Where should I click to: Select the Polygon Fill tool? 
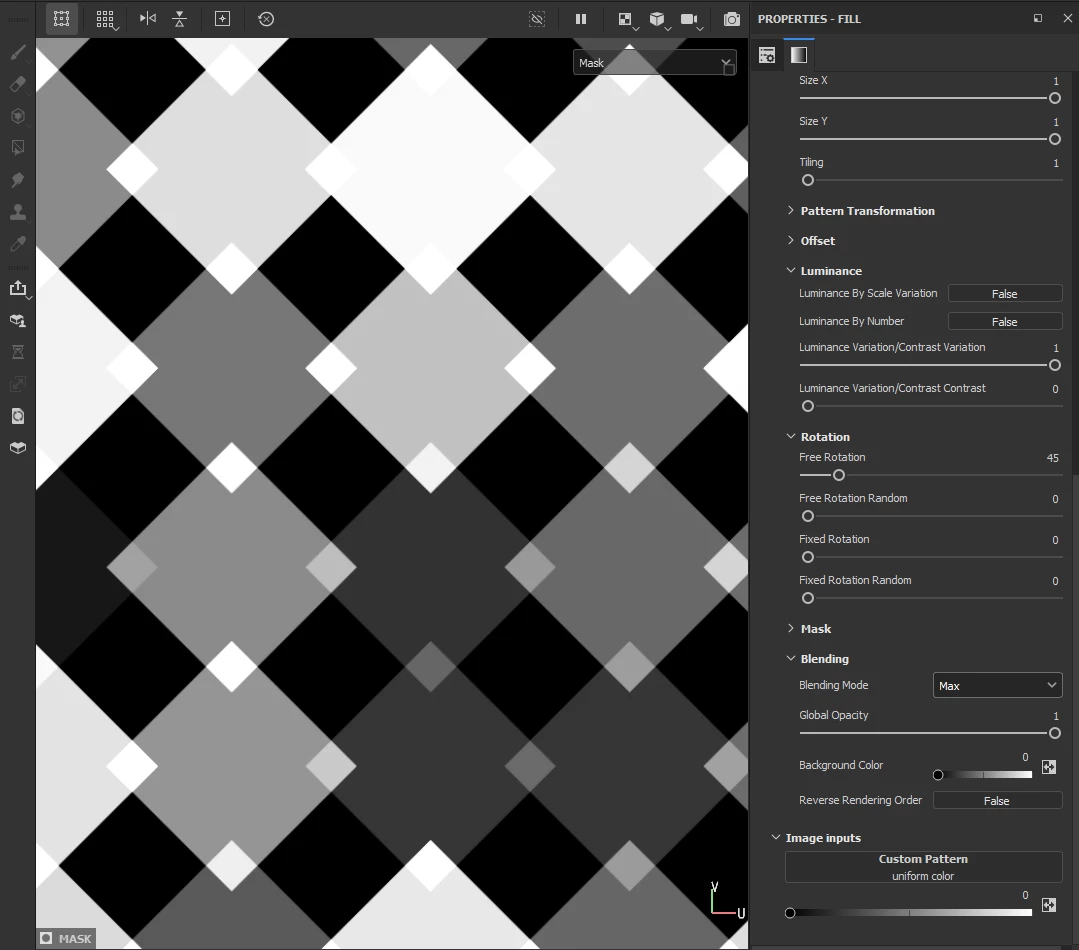pyautogui.click(x=18, y=147)
